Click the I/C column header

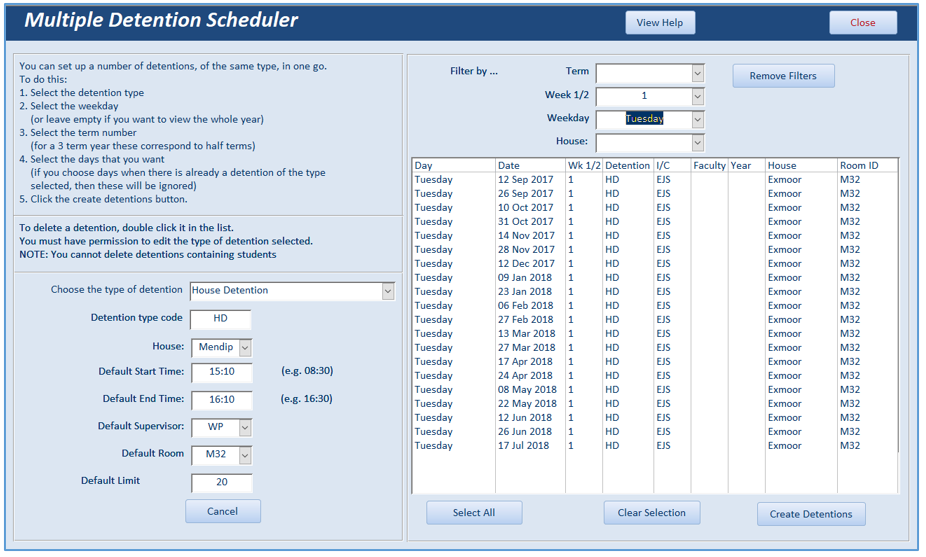(x=672, y=166)
